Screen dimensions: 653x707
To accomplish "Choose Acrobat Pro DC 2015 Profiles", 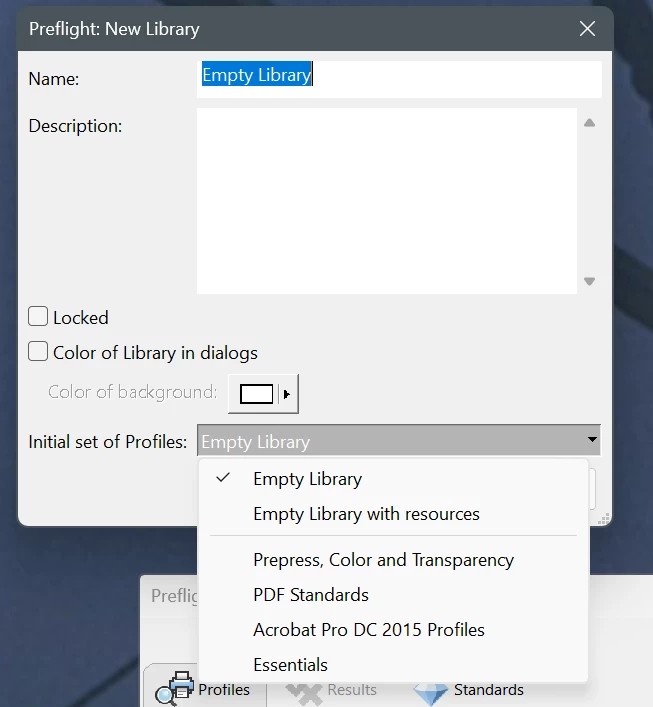I will pos(393,630).
